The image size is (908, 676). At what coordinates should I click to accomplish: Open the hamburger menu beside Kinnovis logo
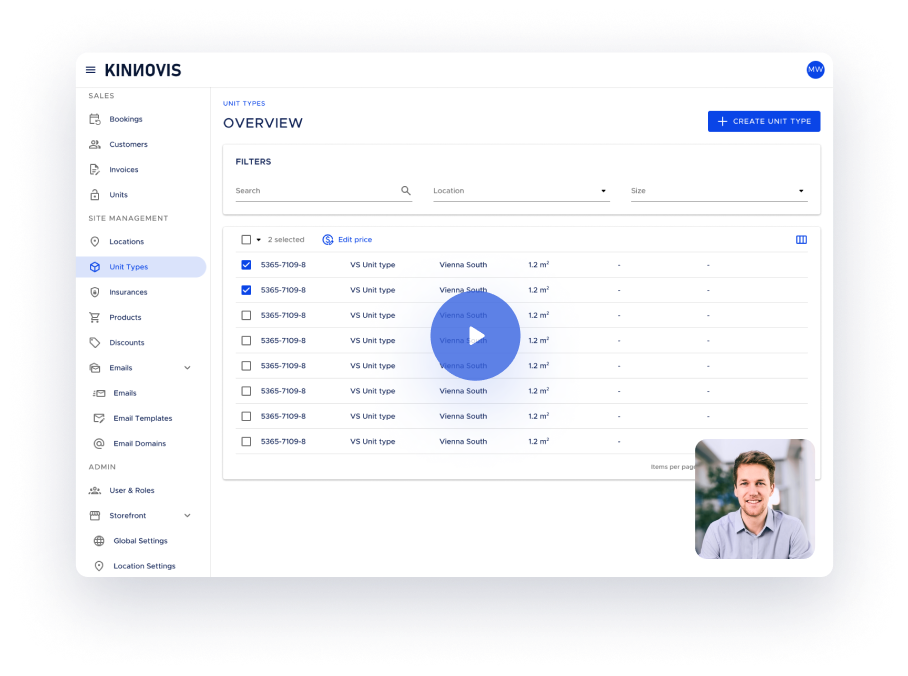[90, 70]
